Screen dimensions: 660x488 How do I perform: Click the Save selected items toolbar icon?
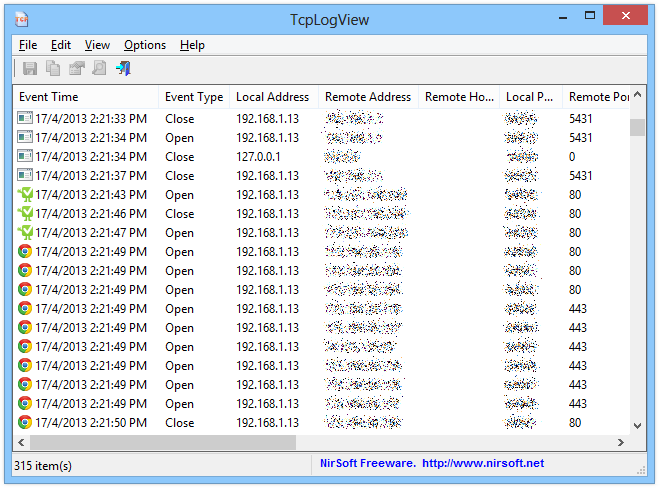click(30, 68)
